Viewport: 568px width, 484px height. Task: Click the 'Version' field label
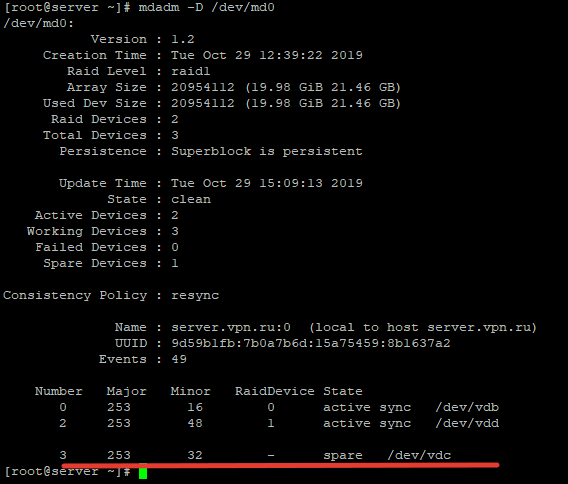coord(119,39)
